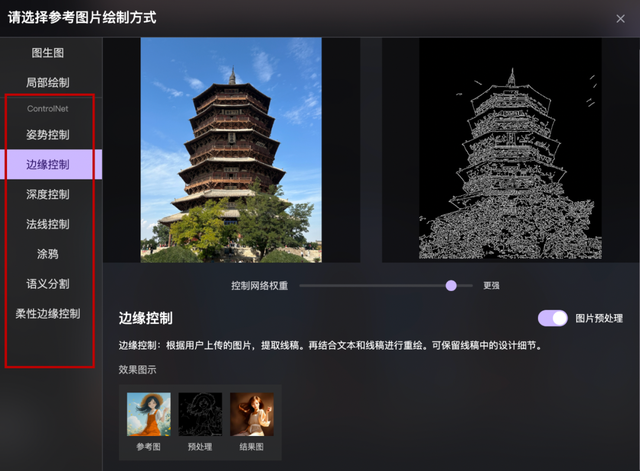Viewport: 640px width, 471px height.
Task: Click the 控制网络权重 slider handle
Action: [451, 285]
